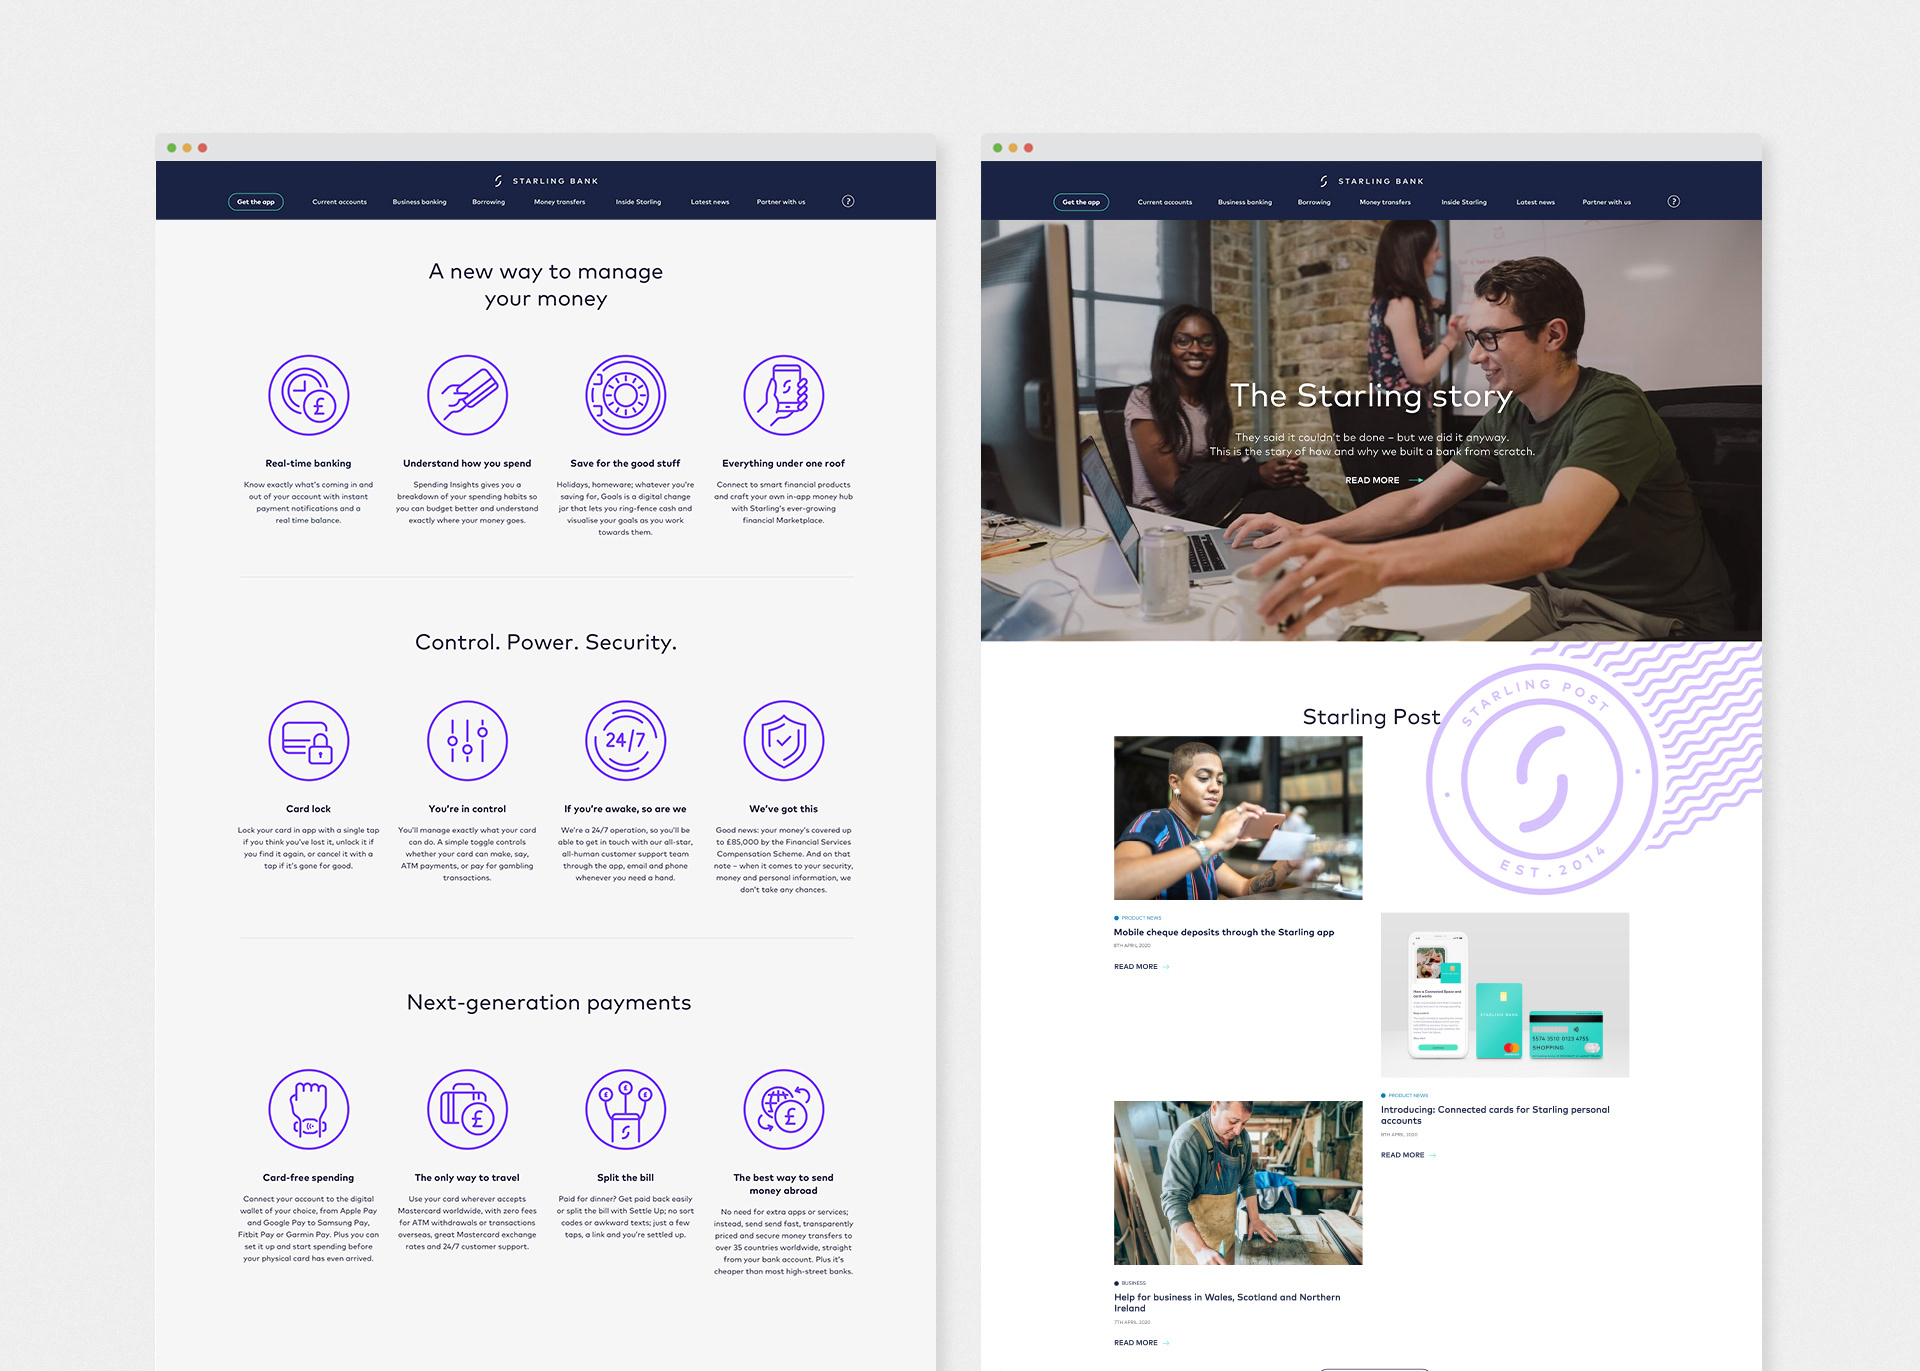This screenshot has height=1371, width=1920.
Task: Open Introducing: Connected cards article title
Action: pos(1495,1115)
